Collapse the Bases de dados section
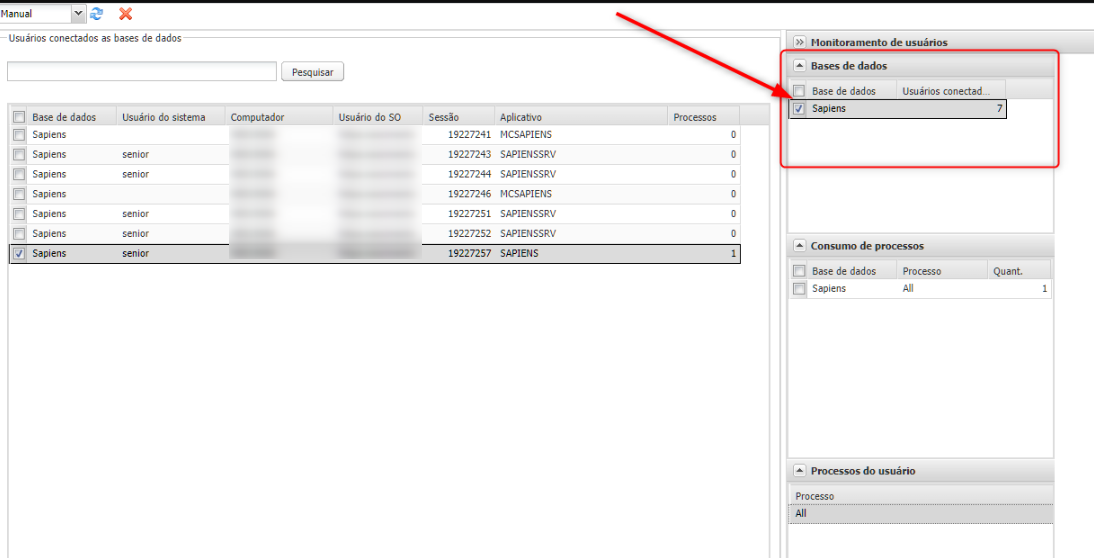 pos(800,66)
